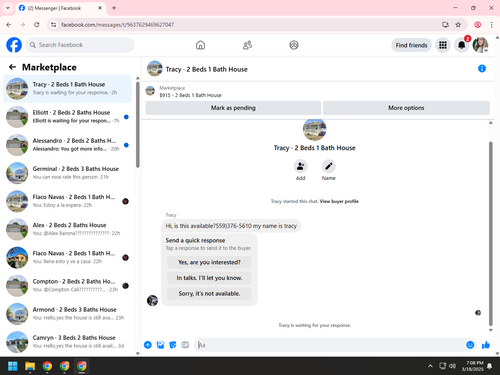Edit the chat name with pencil icon
The height and width of the screenshot is (375, 500).
[328, 166]
